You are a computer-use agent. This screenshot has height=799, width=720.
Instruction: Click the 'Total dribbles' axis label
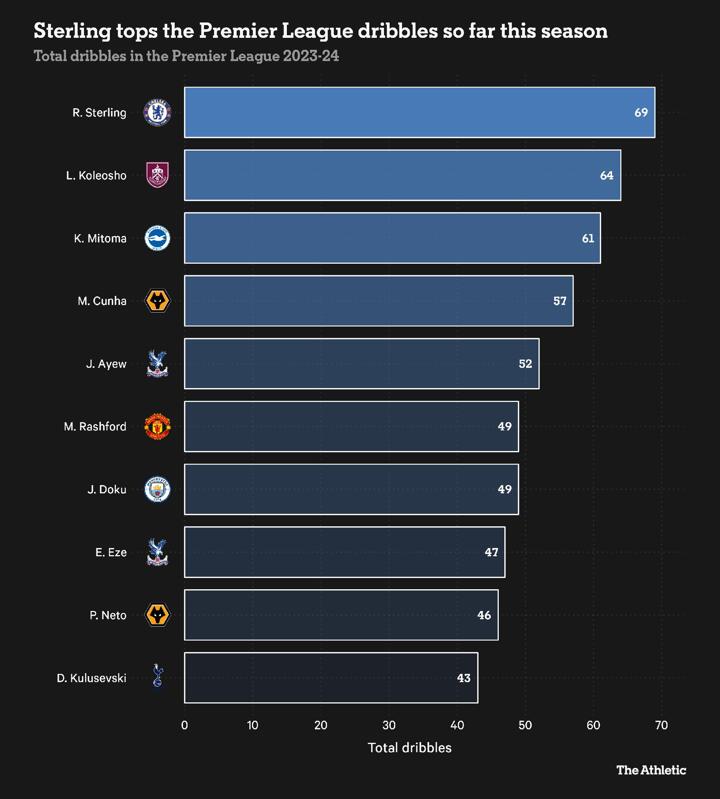(x=409, y=748)
